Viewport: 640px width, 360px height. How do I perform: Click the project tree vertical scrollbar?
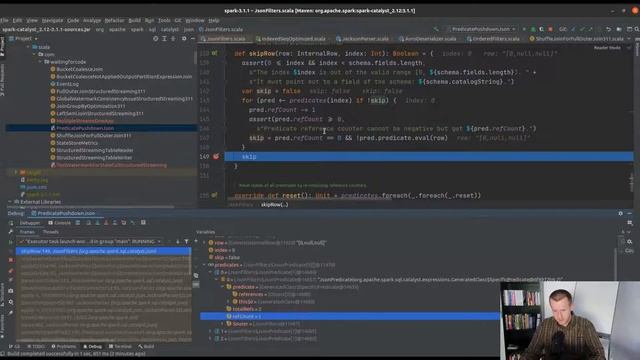(x=195, y=57)
